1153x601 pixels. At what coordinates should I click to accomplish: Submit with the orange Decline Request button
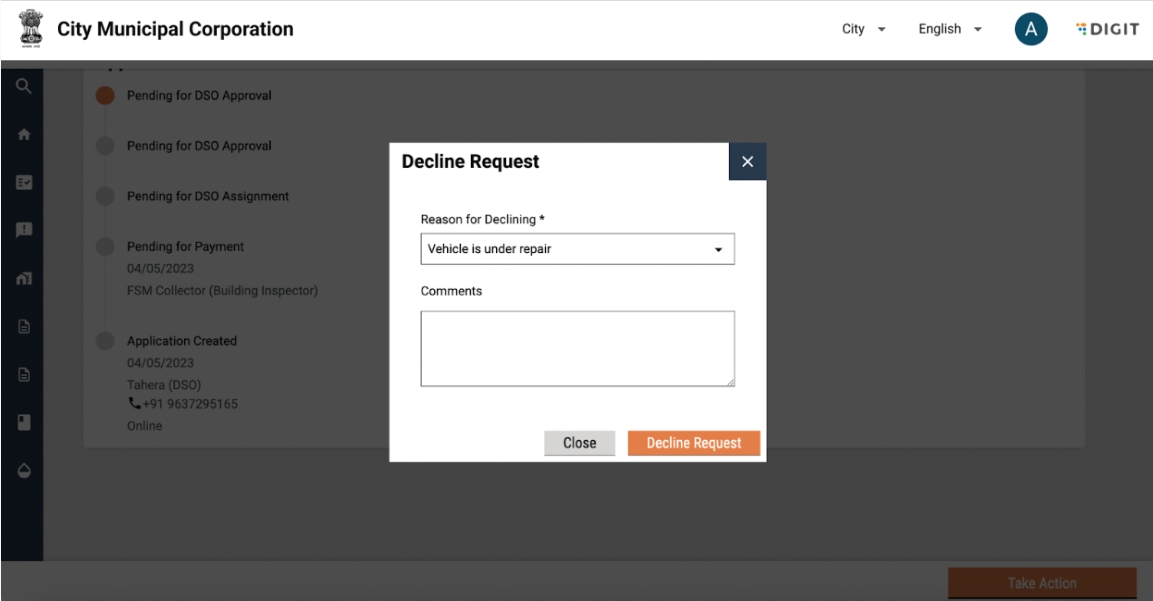click(693, 443)
